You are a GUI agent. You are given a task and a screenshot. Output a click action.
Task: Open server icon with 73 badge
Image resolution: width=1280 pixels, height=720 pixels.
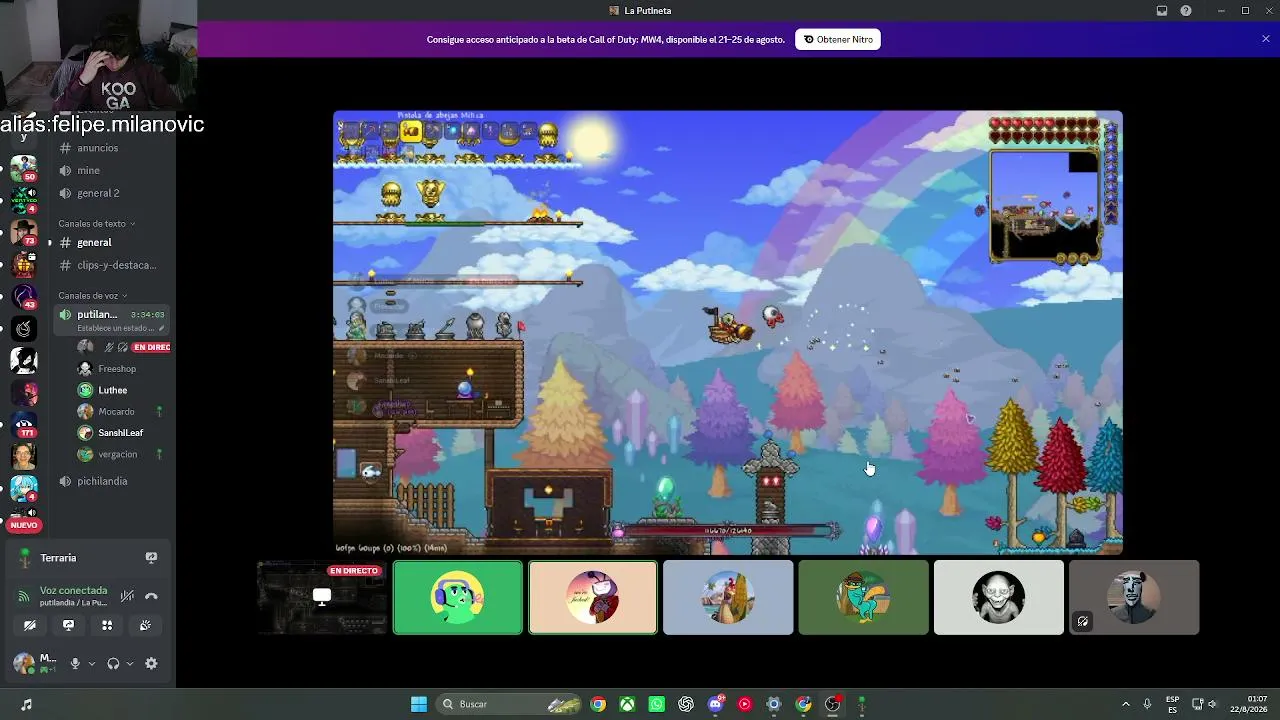(24, 233)
